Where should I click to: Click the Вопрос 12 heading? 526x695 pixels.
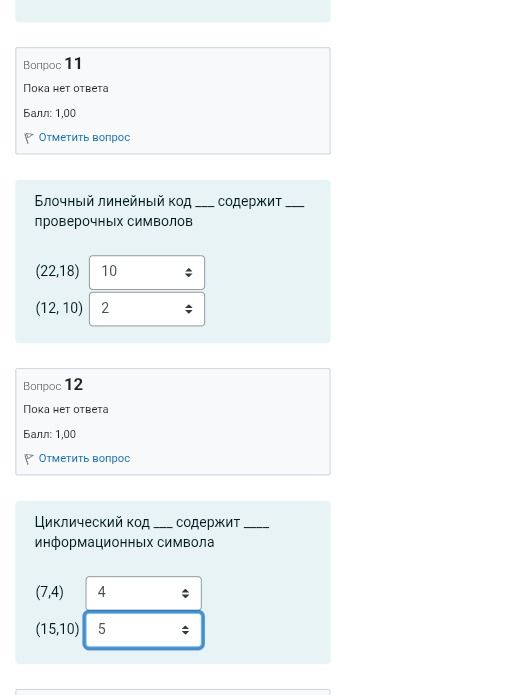(x=53, y=385)
